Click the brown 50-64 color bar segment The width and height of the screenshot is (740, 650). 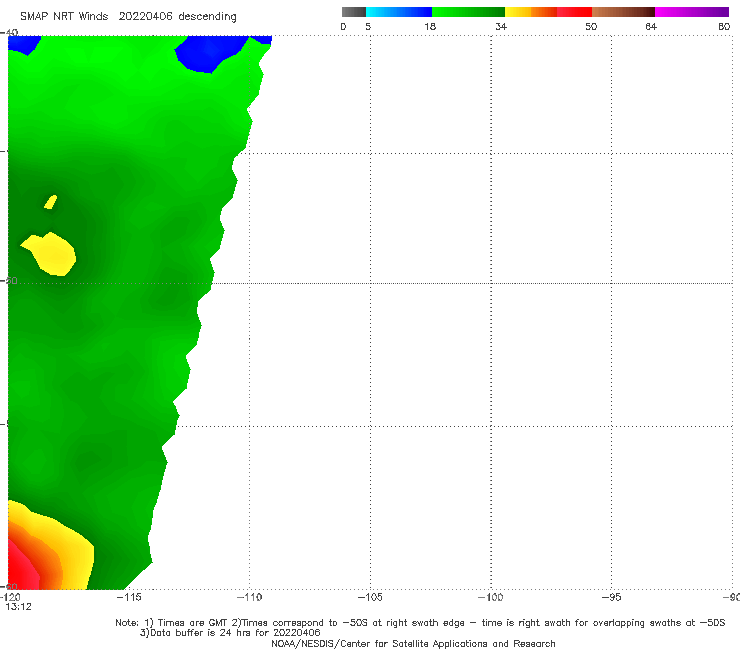623,12
